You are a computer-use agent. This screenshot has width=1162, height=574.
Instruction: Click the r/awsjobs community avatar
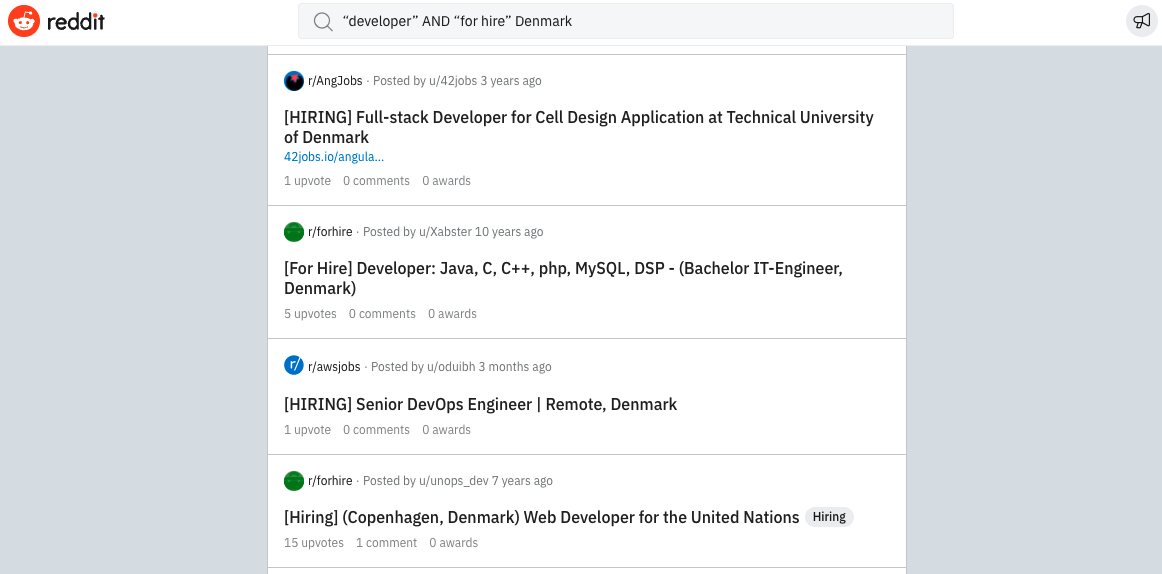293,366
